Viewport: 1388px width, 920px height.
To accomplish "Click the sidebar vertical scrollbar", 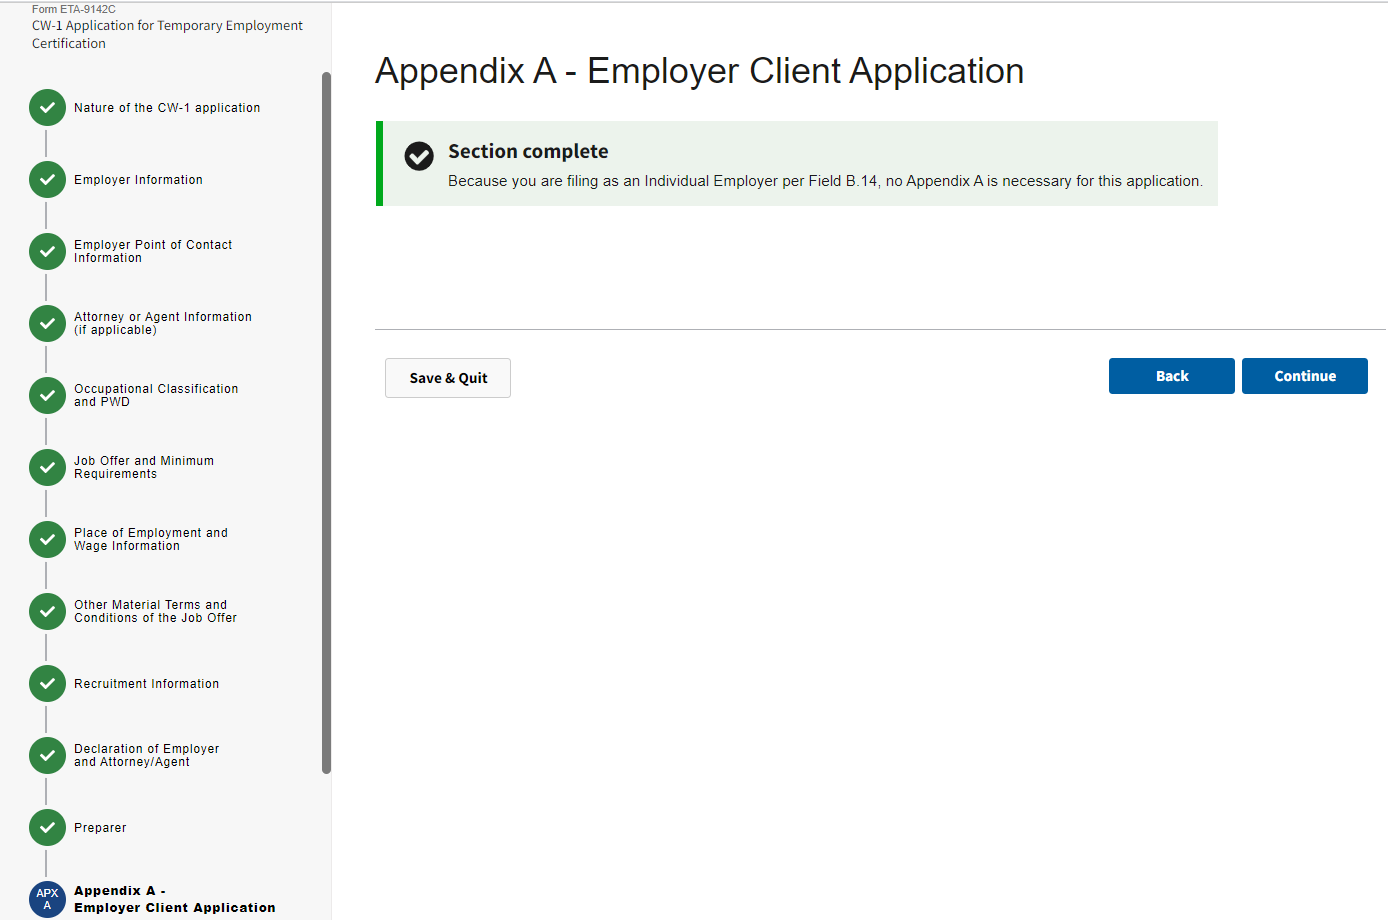I will coord(326,422).
